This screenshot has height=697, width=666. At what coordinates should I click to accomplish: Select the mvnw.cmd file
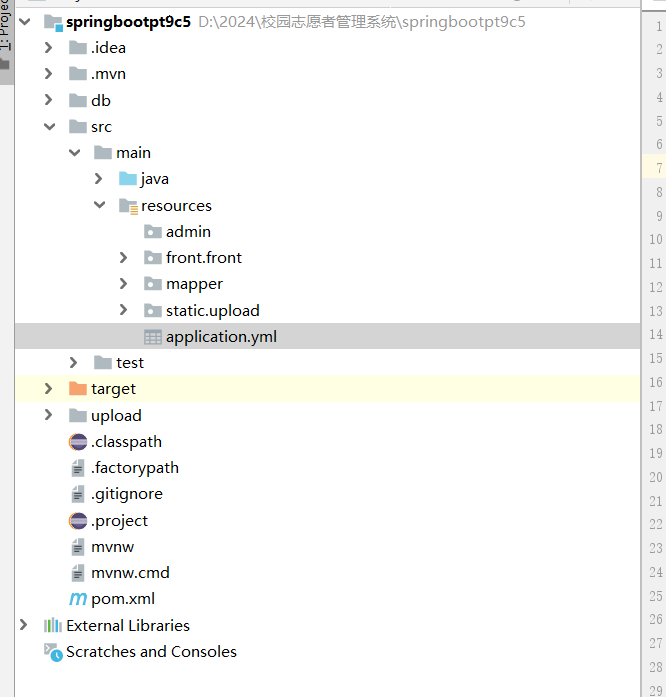(130, 573)
